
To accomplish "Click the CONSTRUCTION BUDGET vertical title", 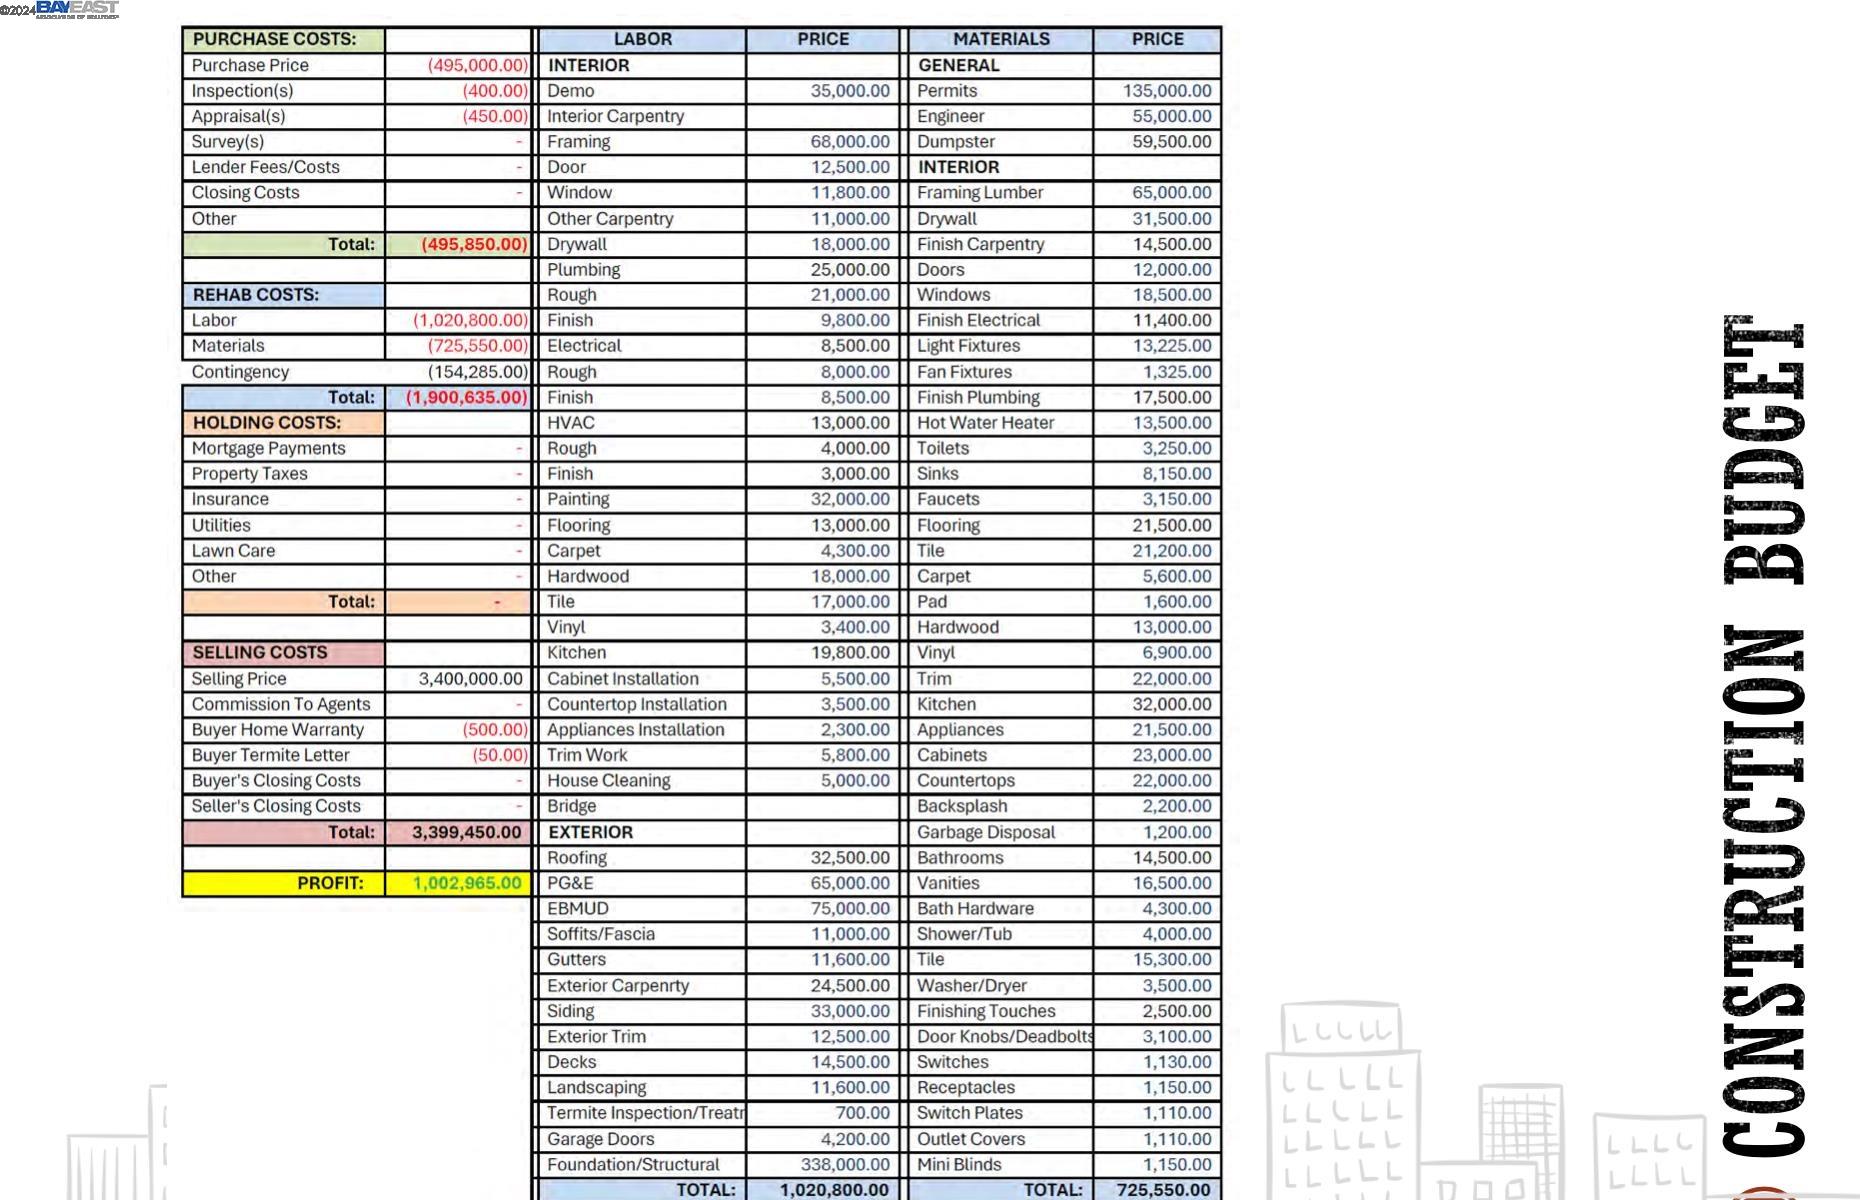I will [1764, 737].
